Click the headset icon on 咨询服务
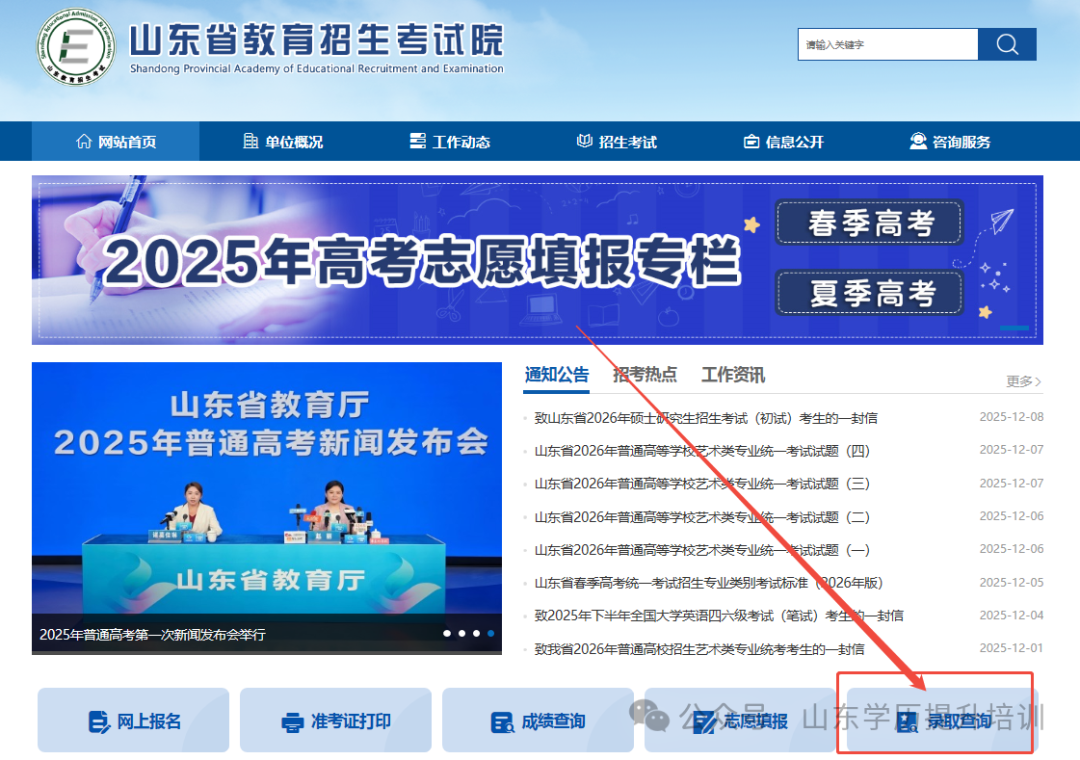 point(916,141)
